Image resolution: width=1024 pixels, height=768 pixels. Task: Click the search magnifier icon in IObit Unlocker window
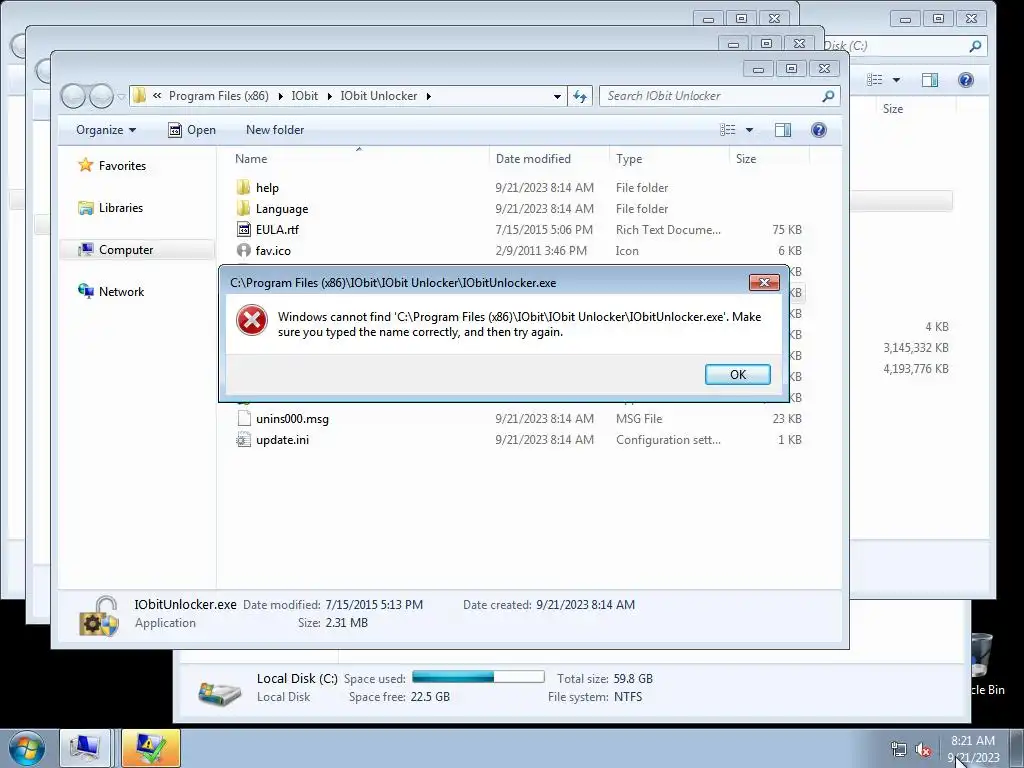828,96
